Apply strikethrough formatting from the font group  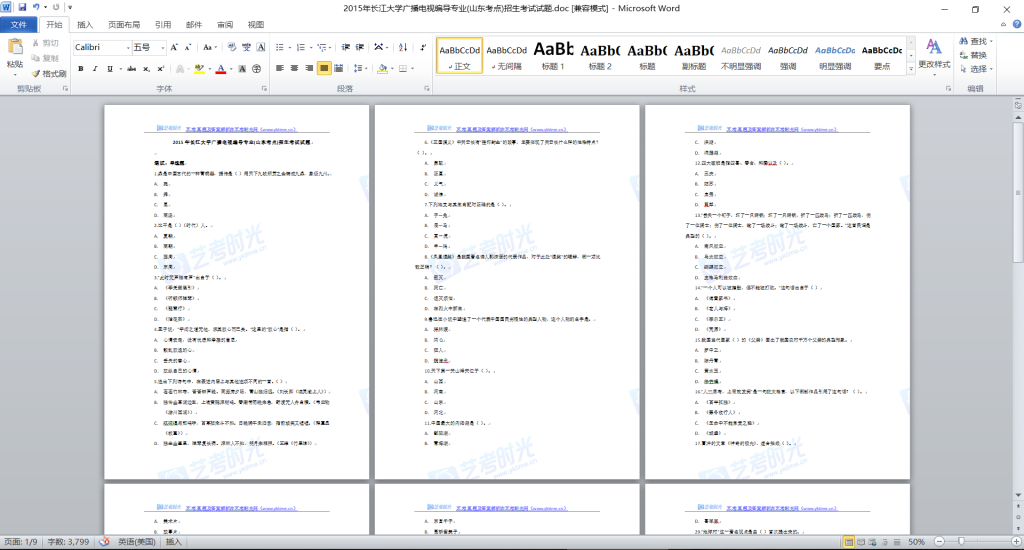(130, 69)
